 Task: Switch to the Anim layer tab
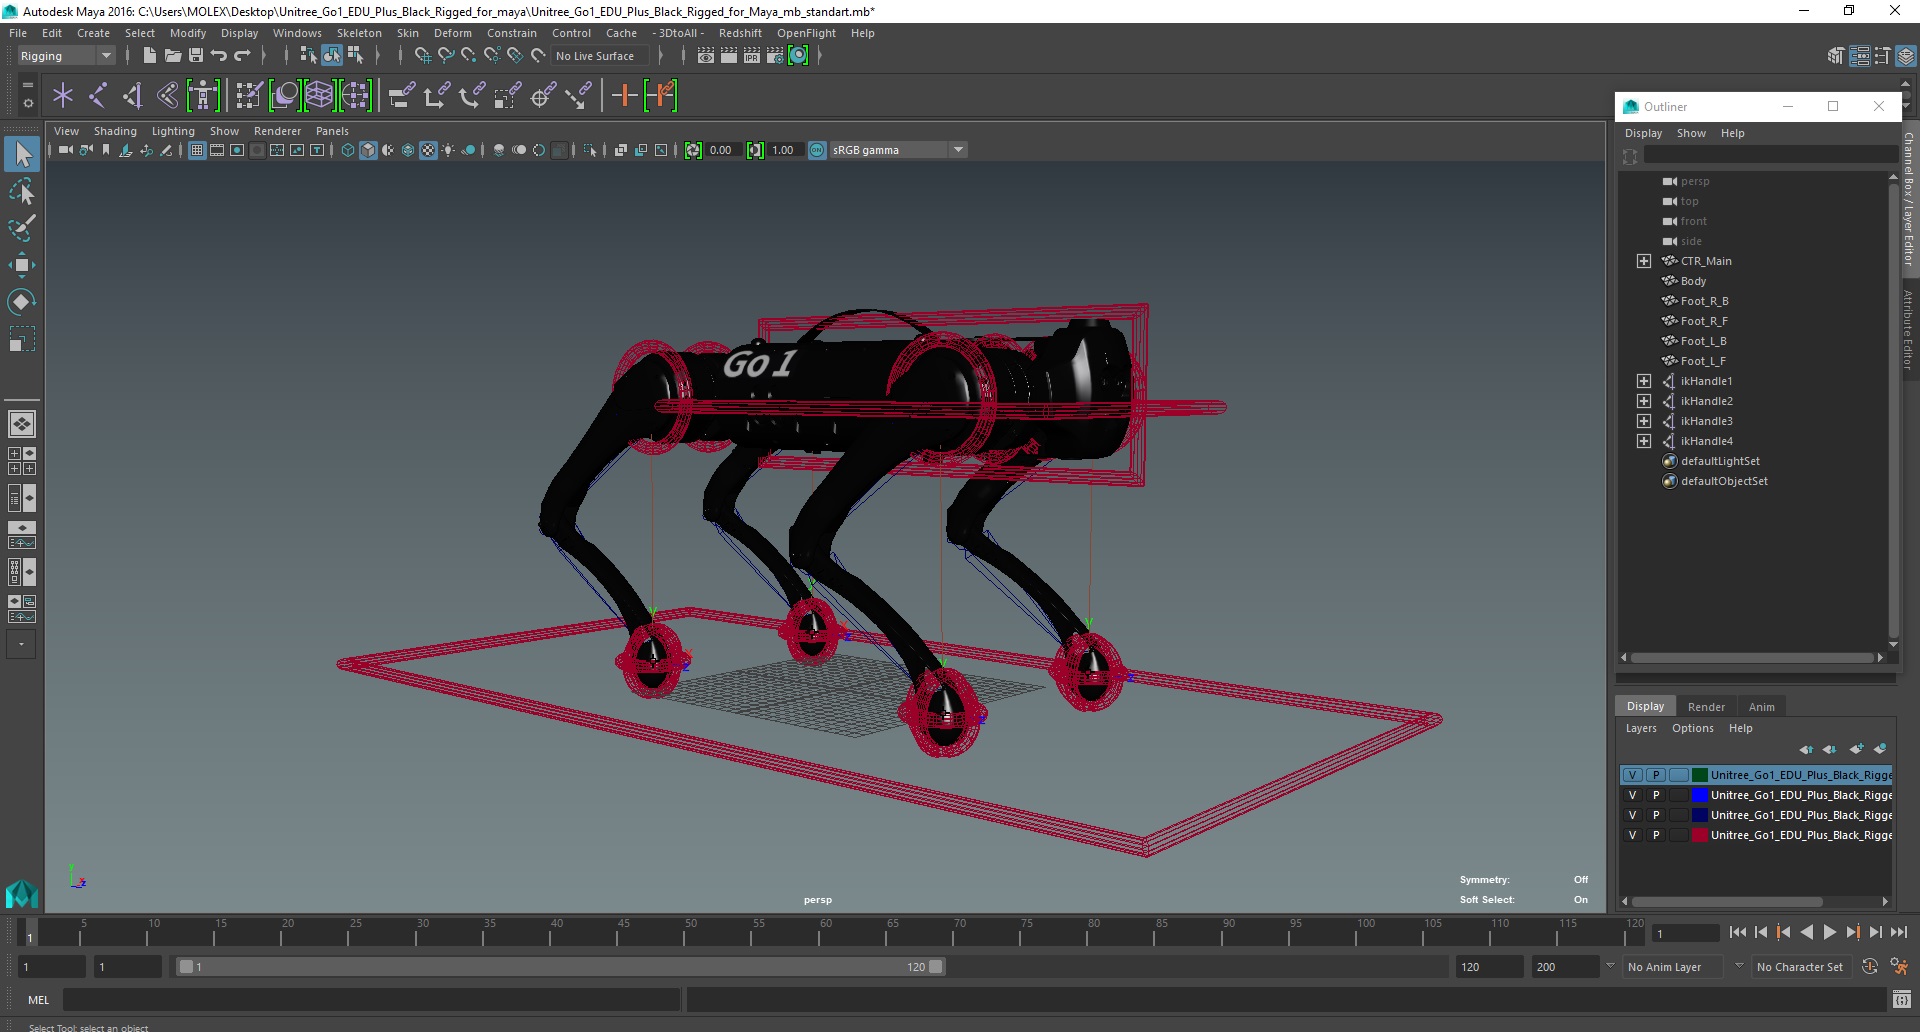click(x=1762, y=707)
